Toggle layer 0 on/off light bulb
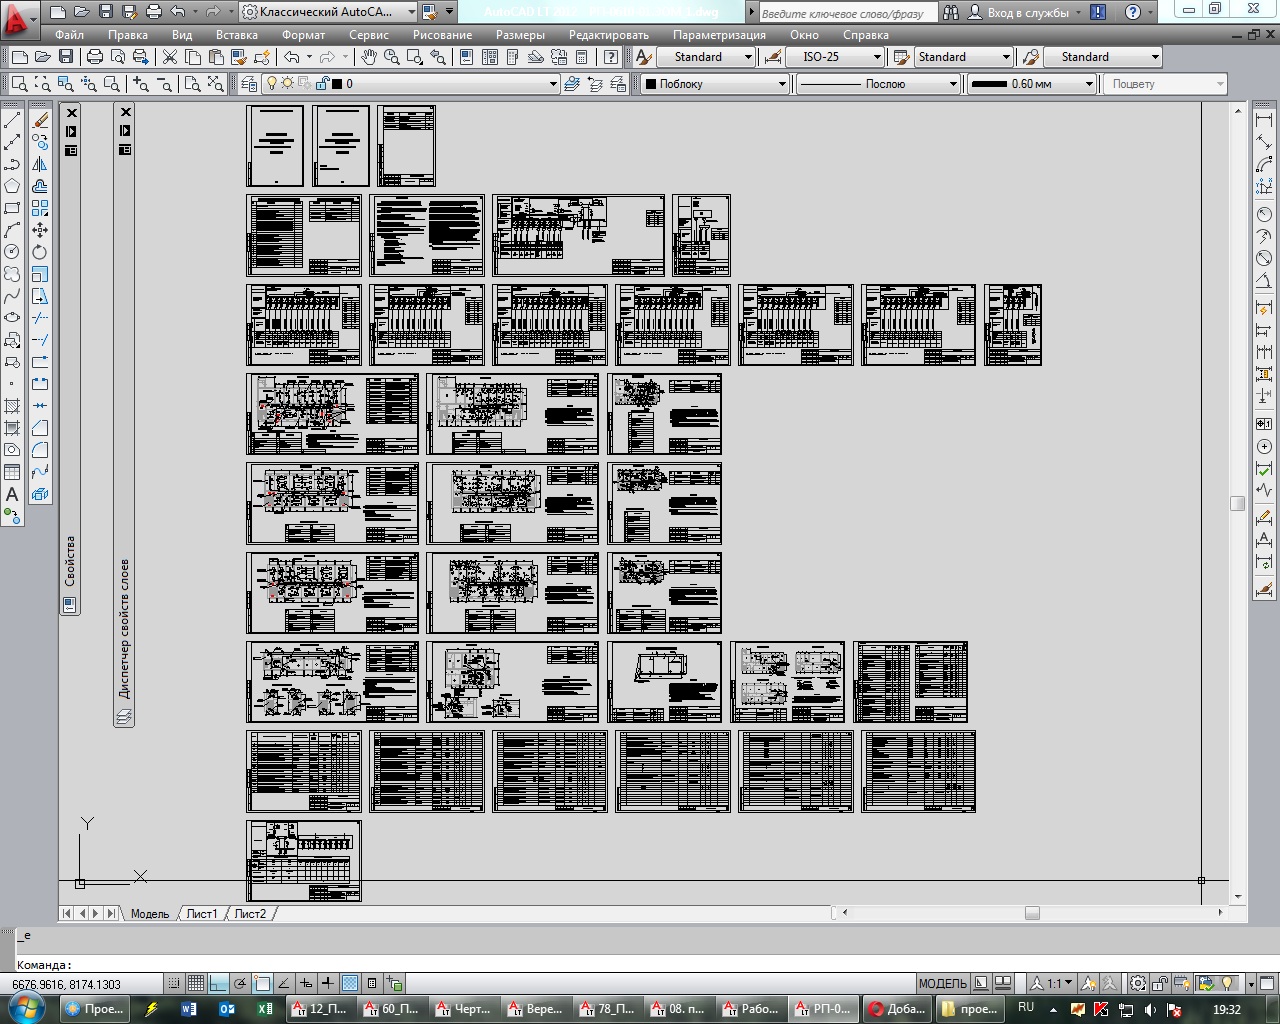This screenshot has width=1280, height=1024. [x=271, y=84]
